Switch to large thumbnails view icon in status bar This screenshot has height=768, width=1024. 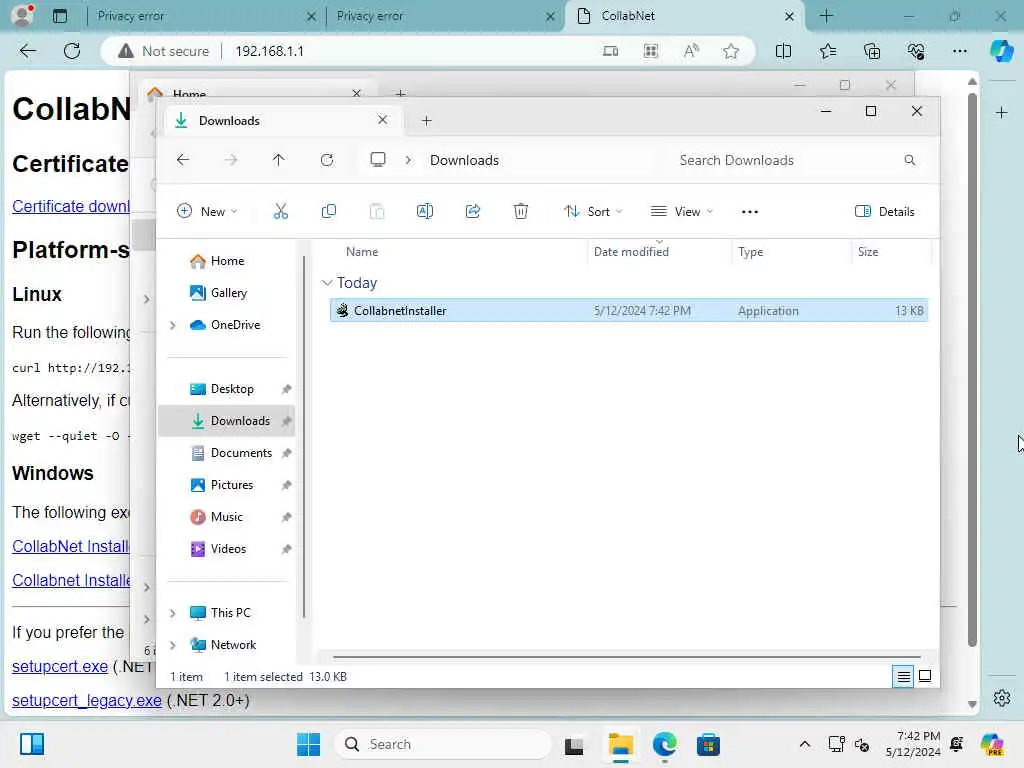pyautogui.click(x=925, y=677)
